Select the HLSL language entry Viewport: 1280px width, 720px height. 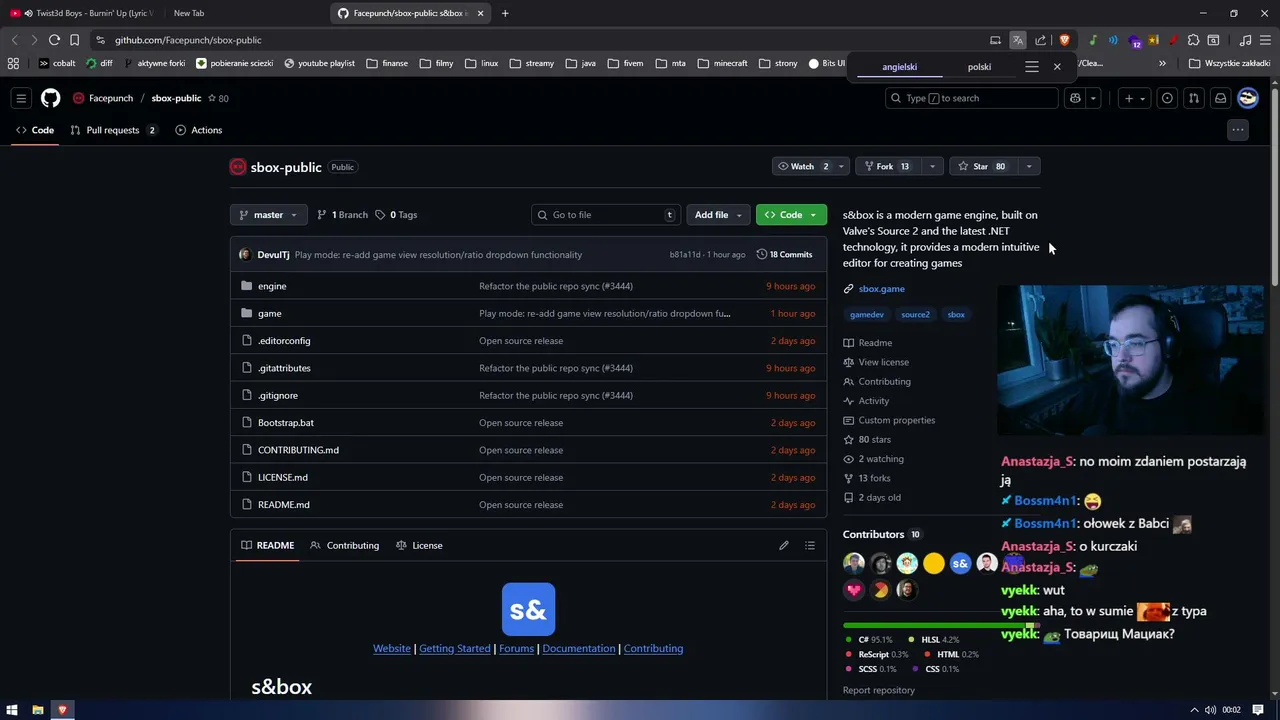(x=934, y=640)
